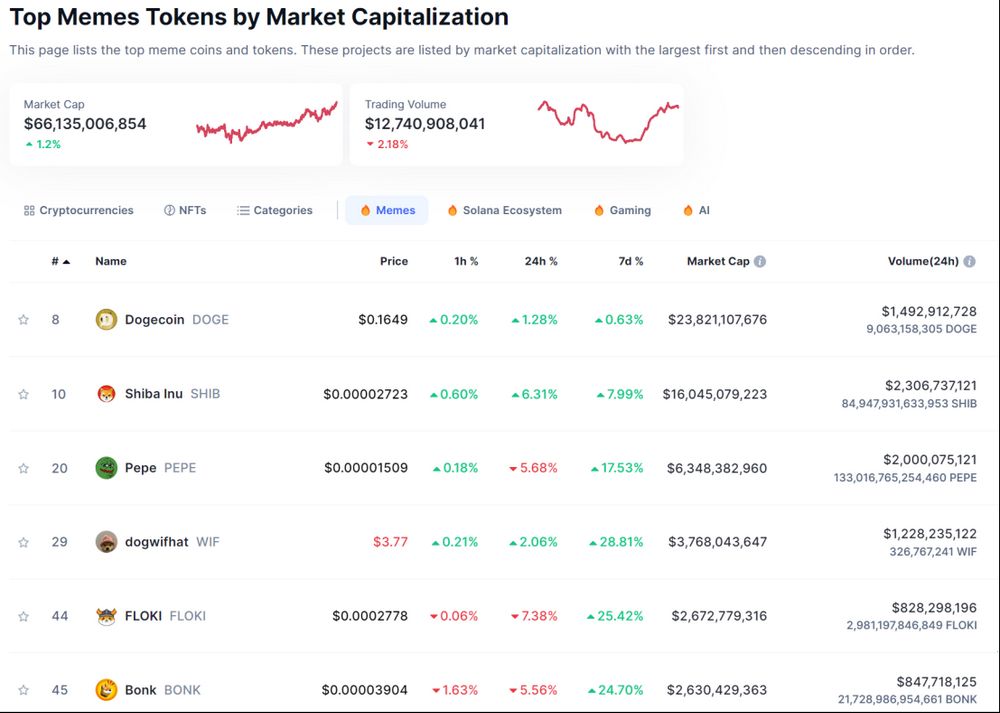The image size is (1000, 713).
Task: Open the Cryptocurrencies link
Action: click(x=78, y=211)
